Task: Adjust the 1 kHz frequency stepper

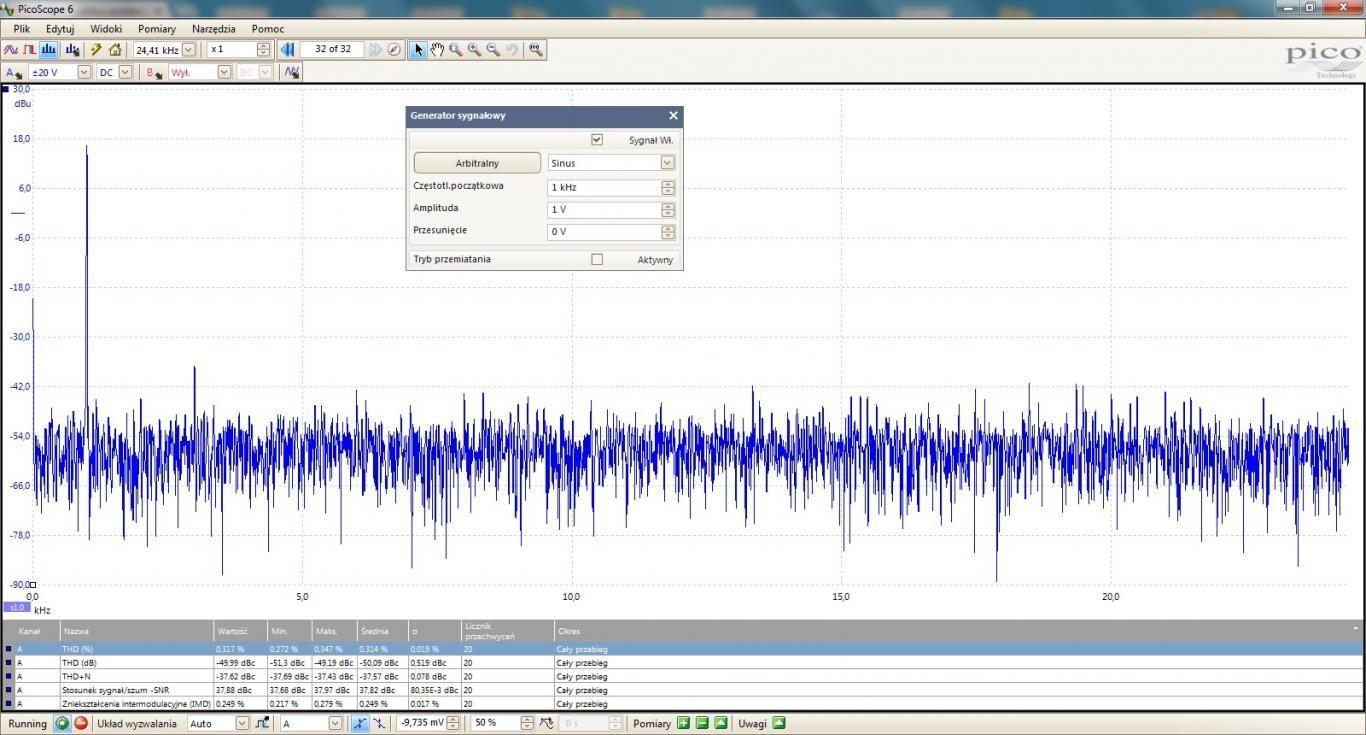Action: [x=668, y=187]
